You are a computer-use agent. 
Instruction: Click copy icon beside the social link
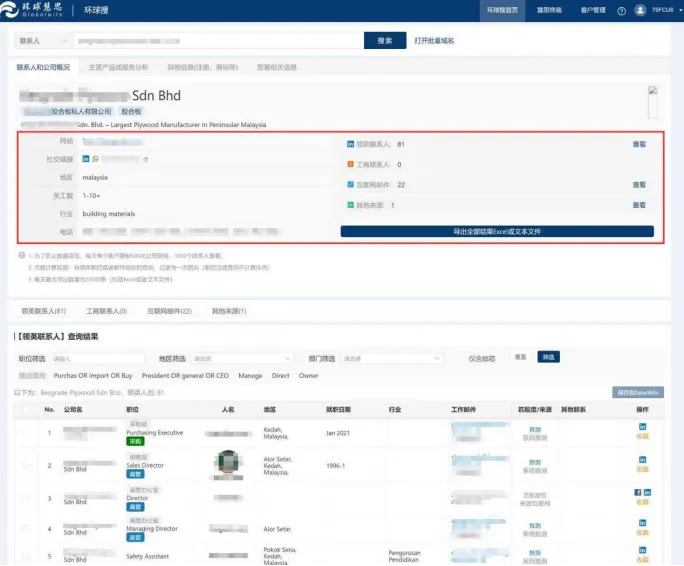pos(145,160)
